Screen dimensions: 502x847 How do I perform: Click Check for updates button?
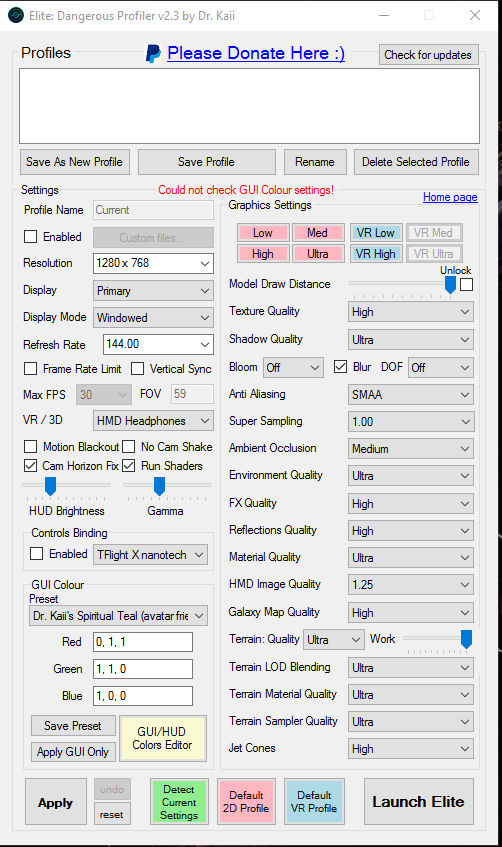tap(429, 55)
